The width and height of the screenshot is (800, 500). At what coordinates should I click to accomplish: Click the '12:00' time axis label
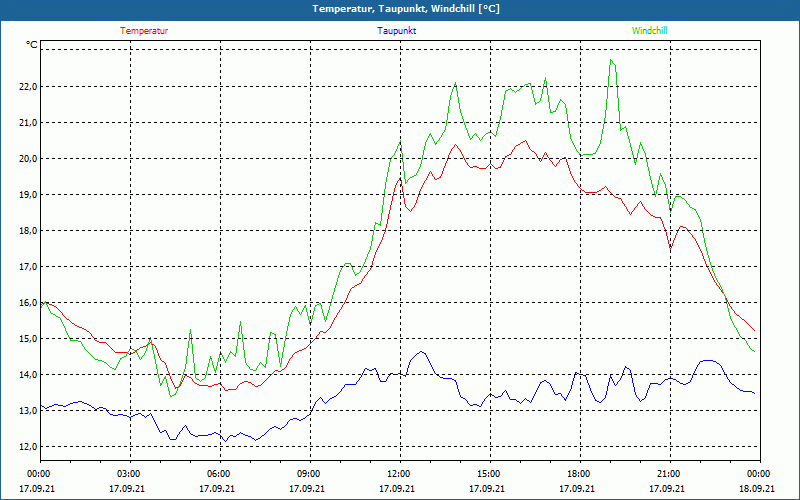coord(400,474)
